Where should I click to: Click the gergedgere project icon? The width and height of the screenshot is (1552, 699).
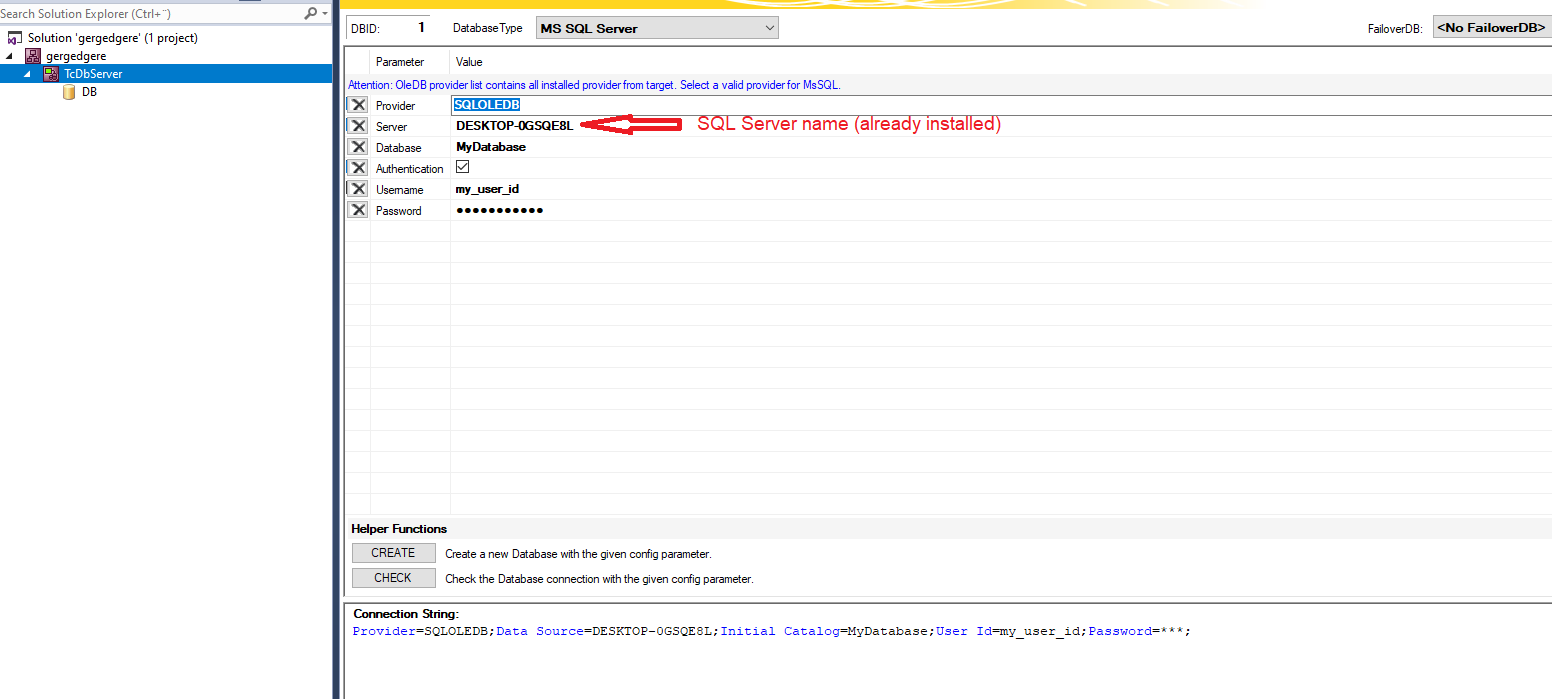33,55
